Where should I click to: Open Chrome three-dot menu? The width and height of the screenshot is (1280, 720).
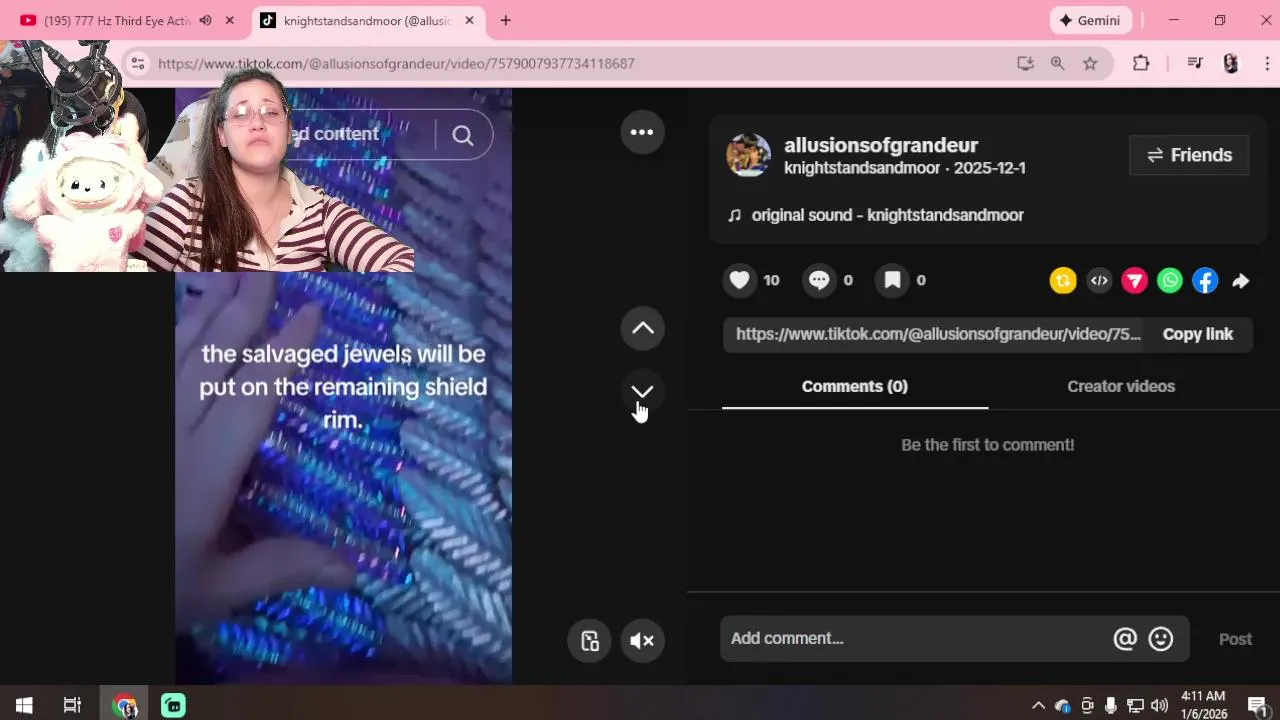point(1267,63)
